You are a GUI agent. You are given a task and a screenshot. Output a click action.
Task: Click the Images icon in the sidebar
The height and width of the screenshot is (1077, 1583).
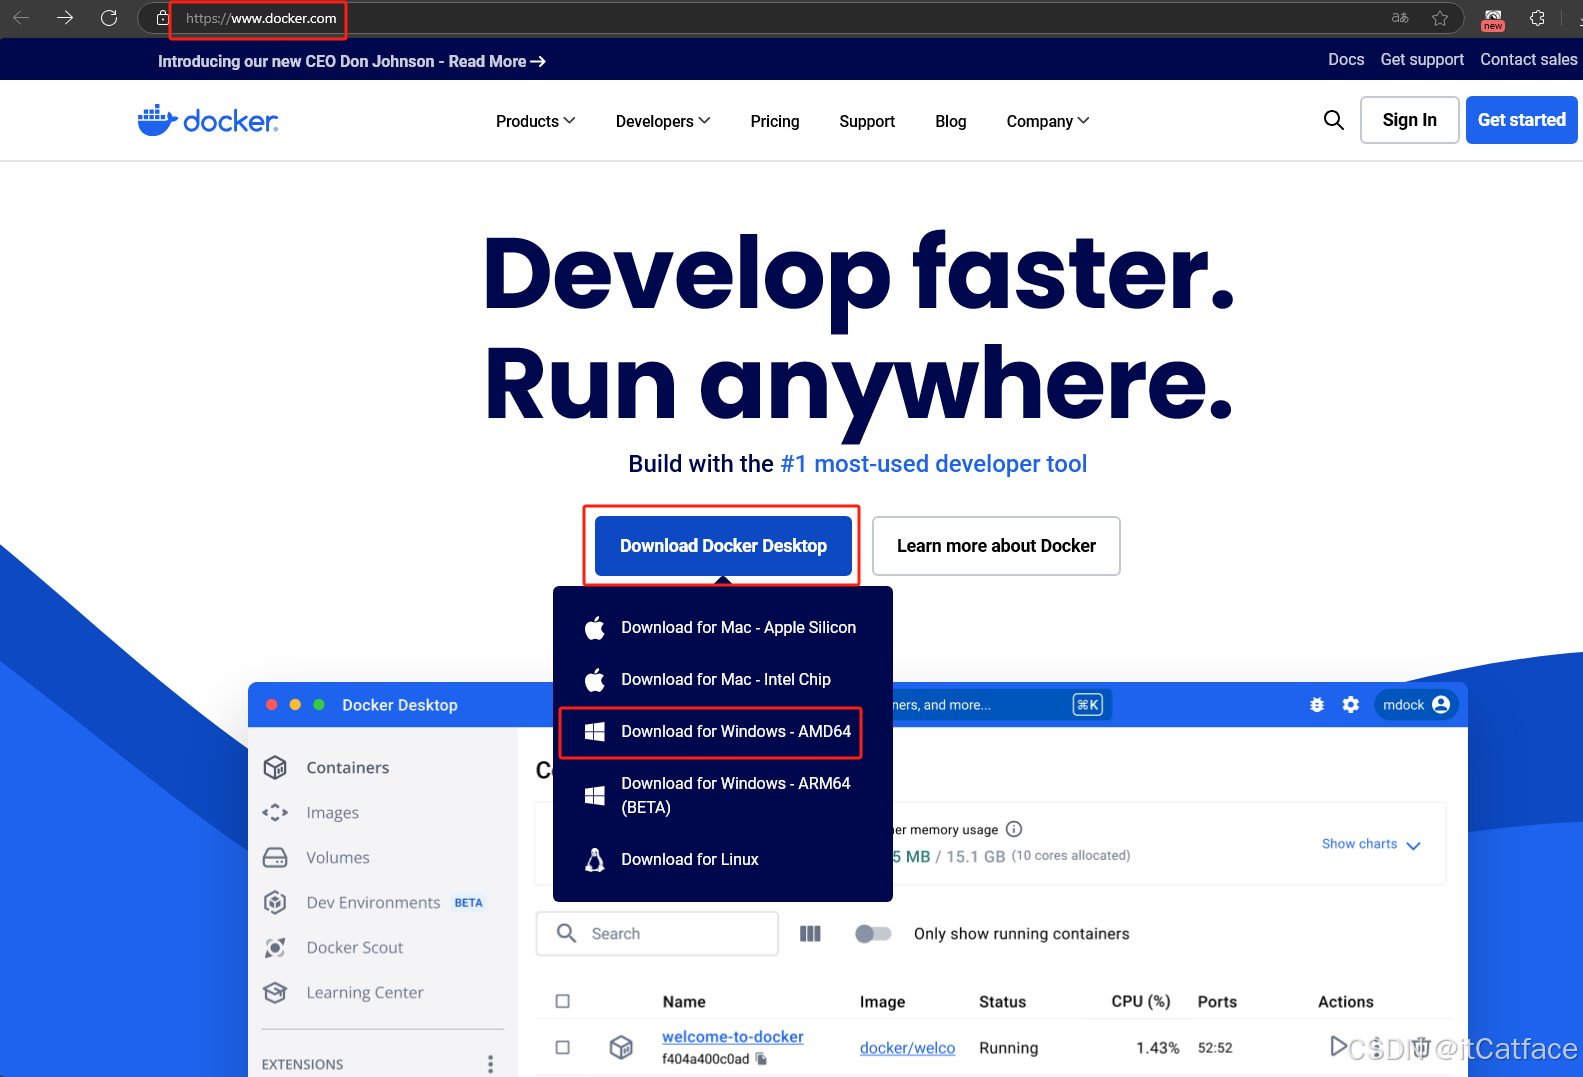tap(275, 812)
